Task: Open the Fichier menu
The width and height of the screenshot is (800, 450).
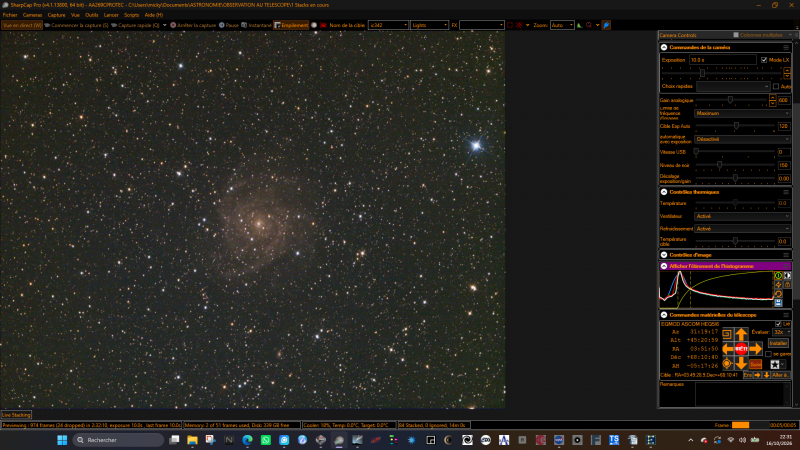Action: [x=10, y=15]
